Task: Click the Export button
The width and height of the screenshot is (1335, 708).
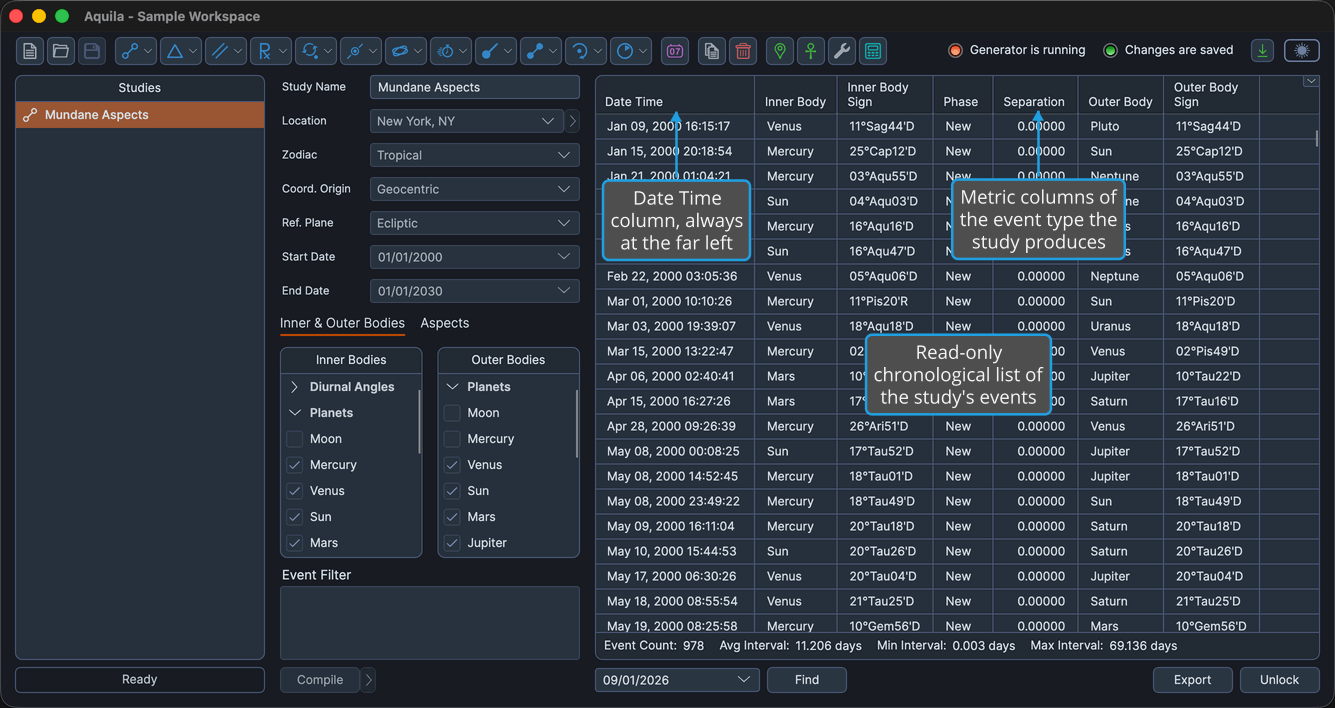Action: point(1193,680)
